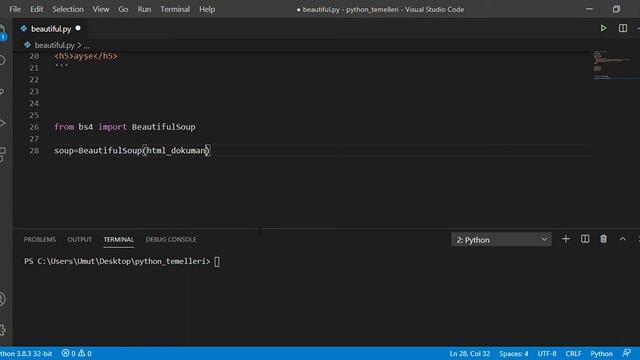
Task: Open the Help menu
Action: [207, 9]
